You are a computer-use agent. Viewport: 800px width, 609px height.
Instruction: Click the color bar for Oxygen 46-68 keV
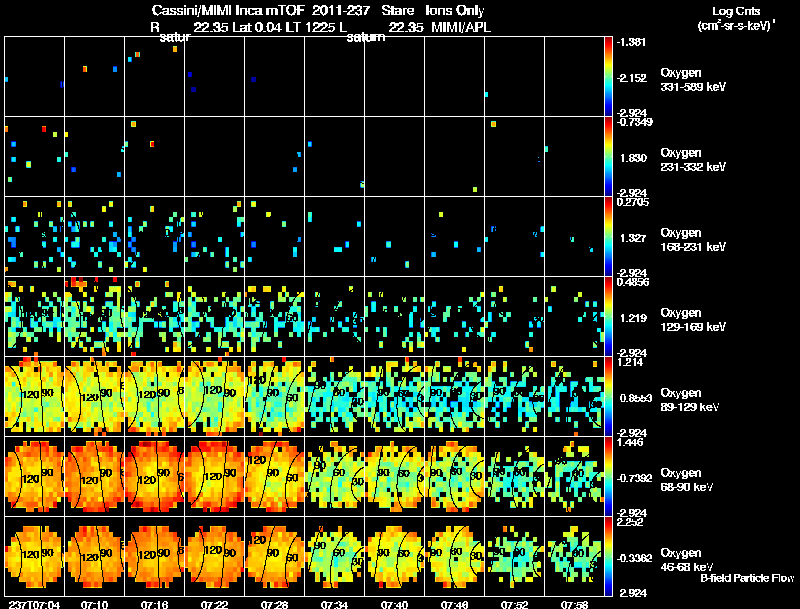click(608, 556)
